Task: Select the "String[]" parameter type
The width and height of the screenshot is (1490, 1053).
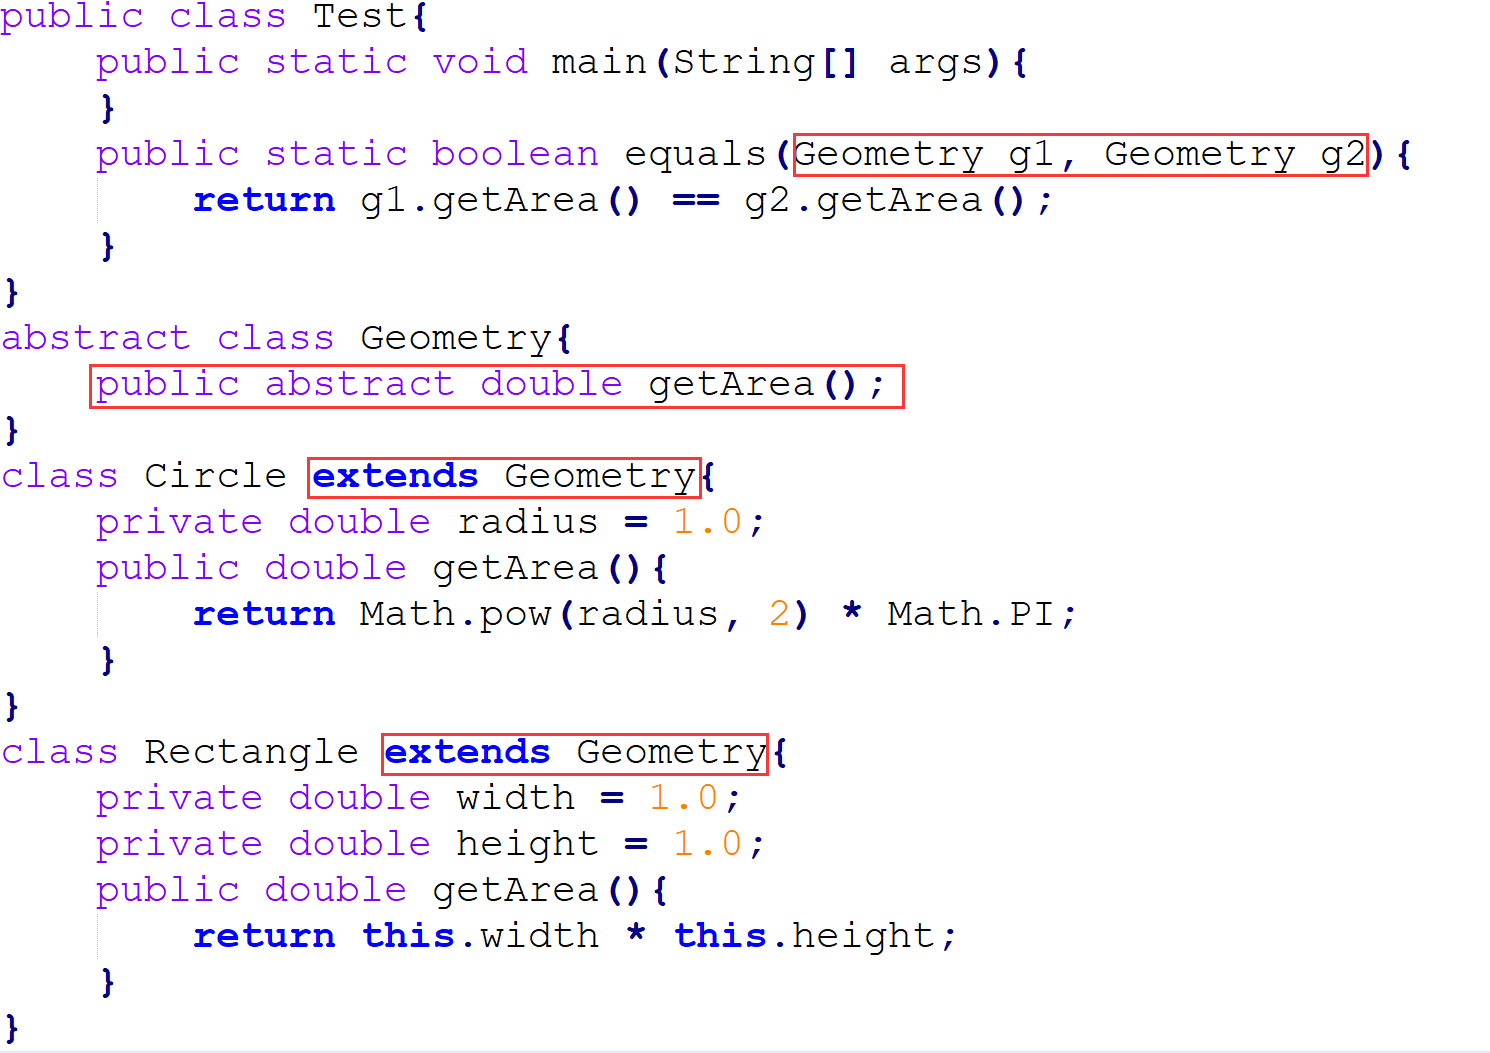Action: point(766,63)
